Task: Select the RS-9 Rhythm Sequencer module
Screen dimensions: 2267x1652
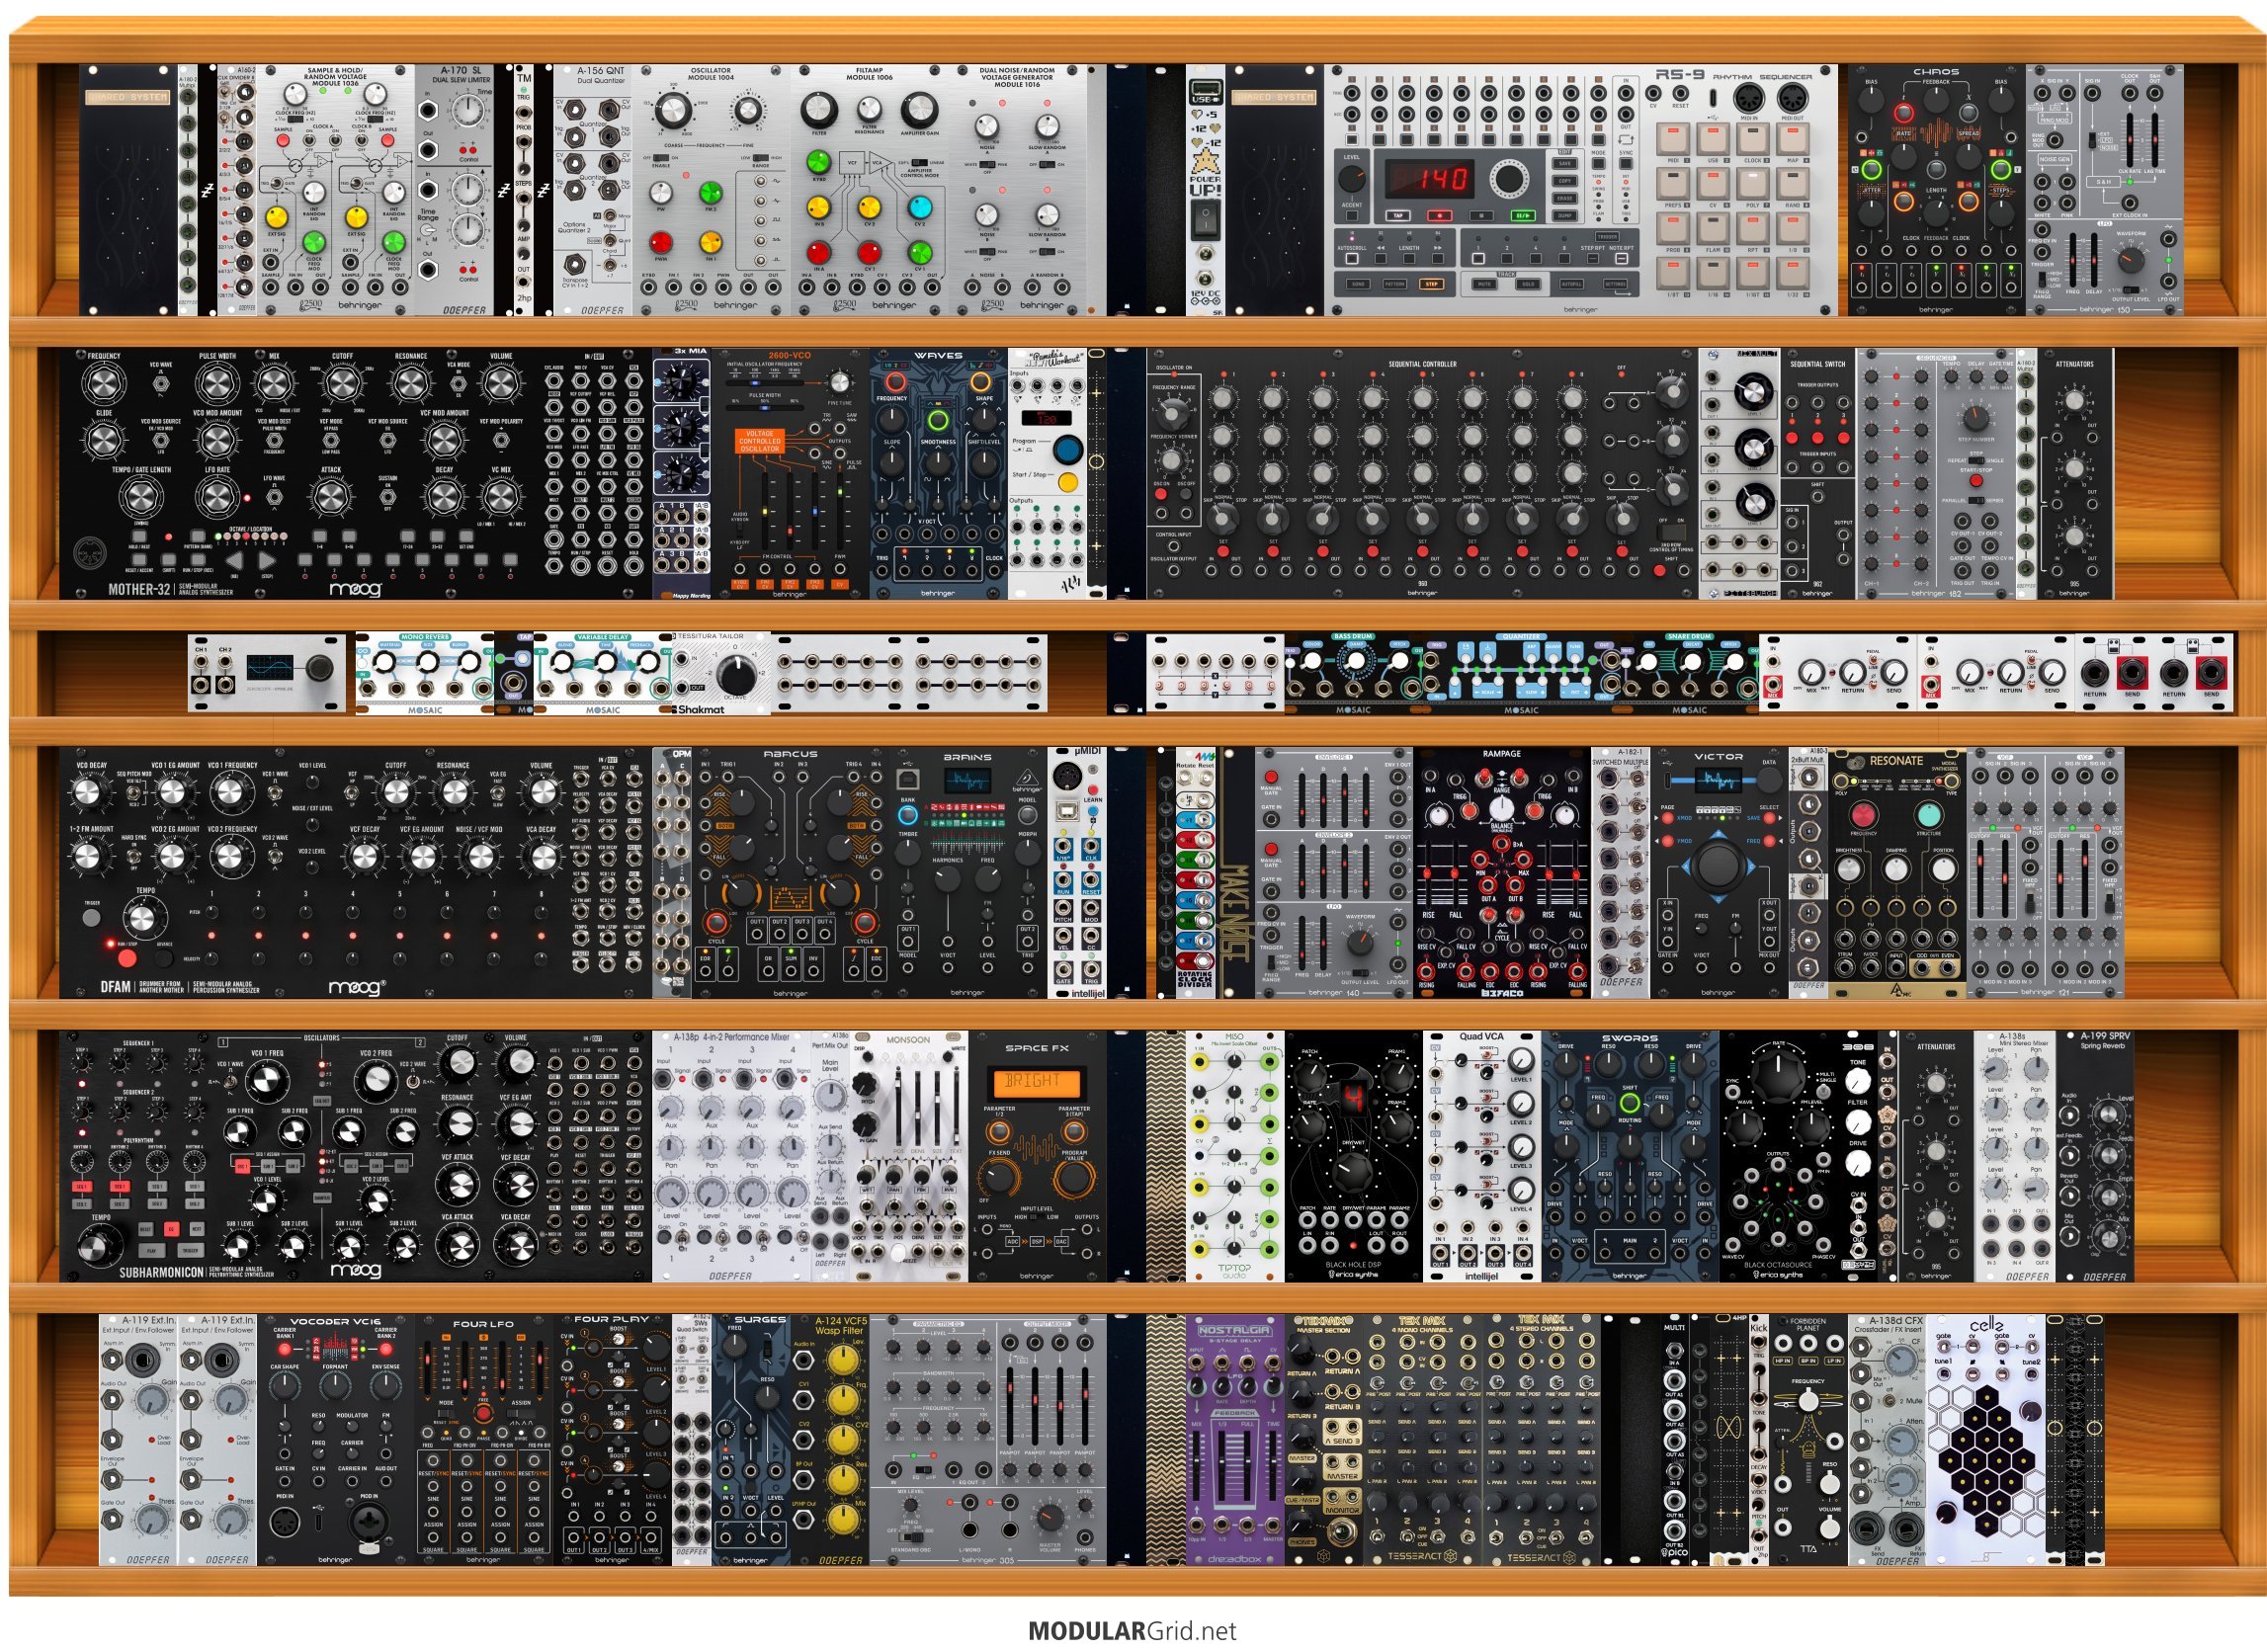Action: coord(1580,190)
